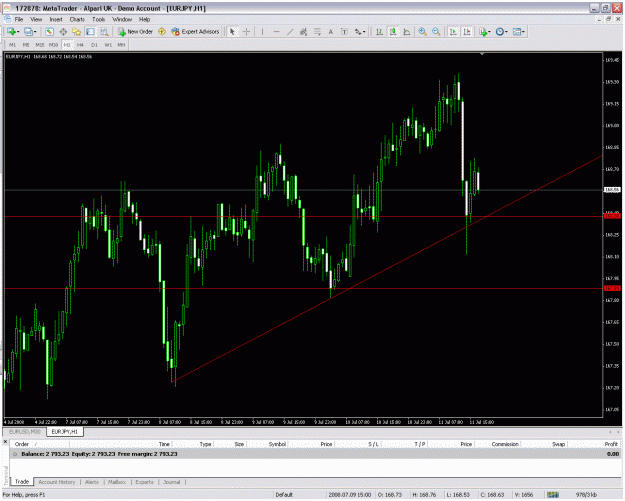
Task: Open the File menu
Action: tap(19, 19)
